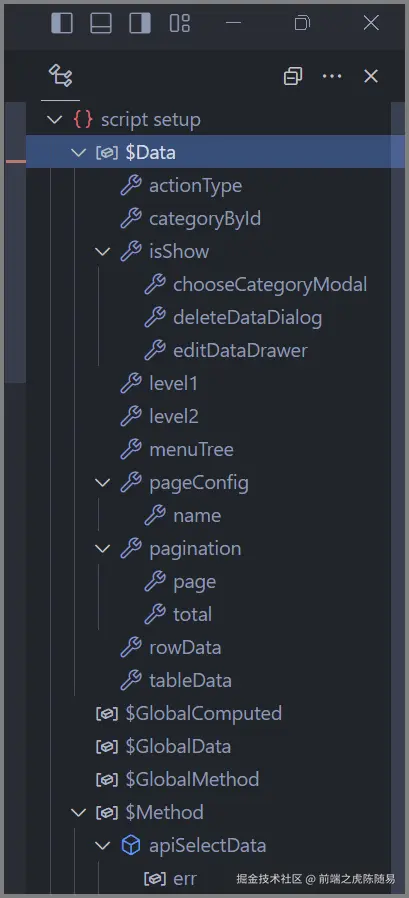Click the curly braces icon of script setup

[82, 120]
